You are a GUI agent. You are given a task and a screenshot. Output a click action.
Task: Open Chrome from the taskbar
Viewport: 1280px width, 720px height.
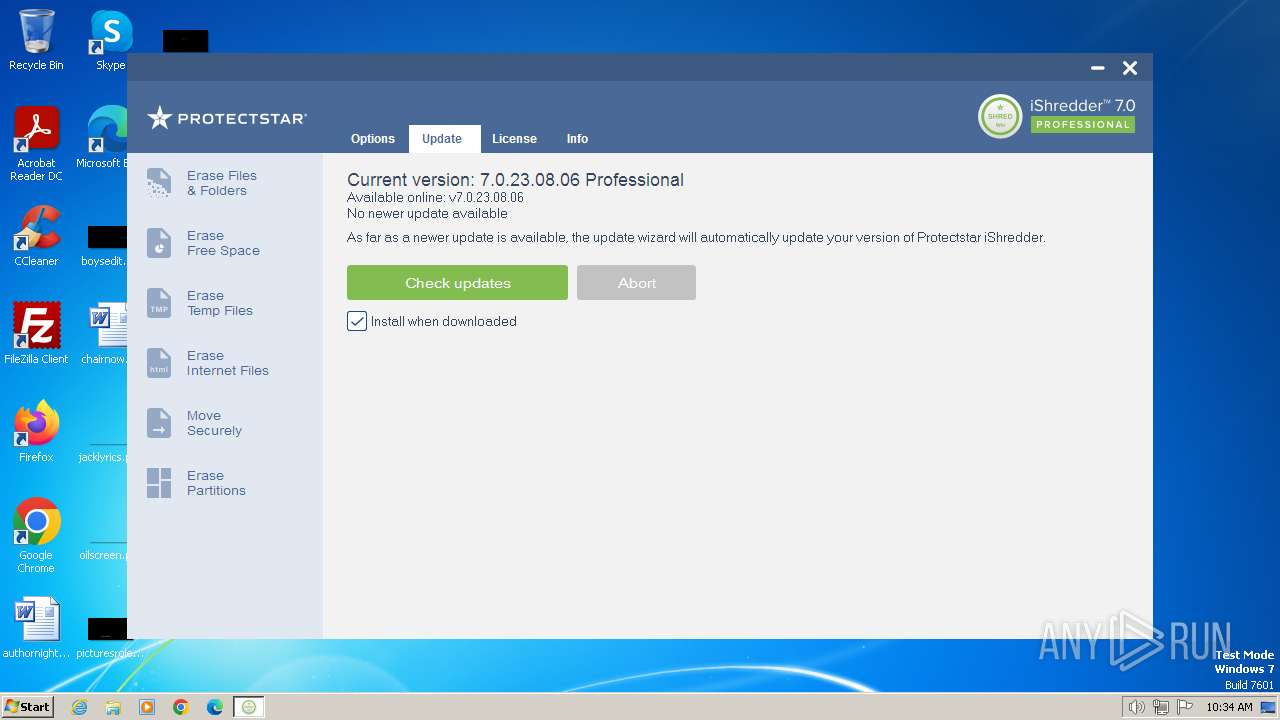[x=181, y=707]
